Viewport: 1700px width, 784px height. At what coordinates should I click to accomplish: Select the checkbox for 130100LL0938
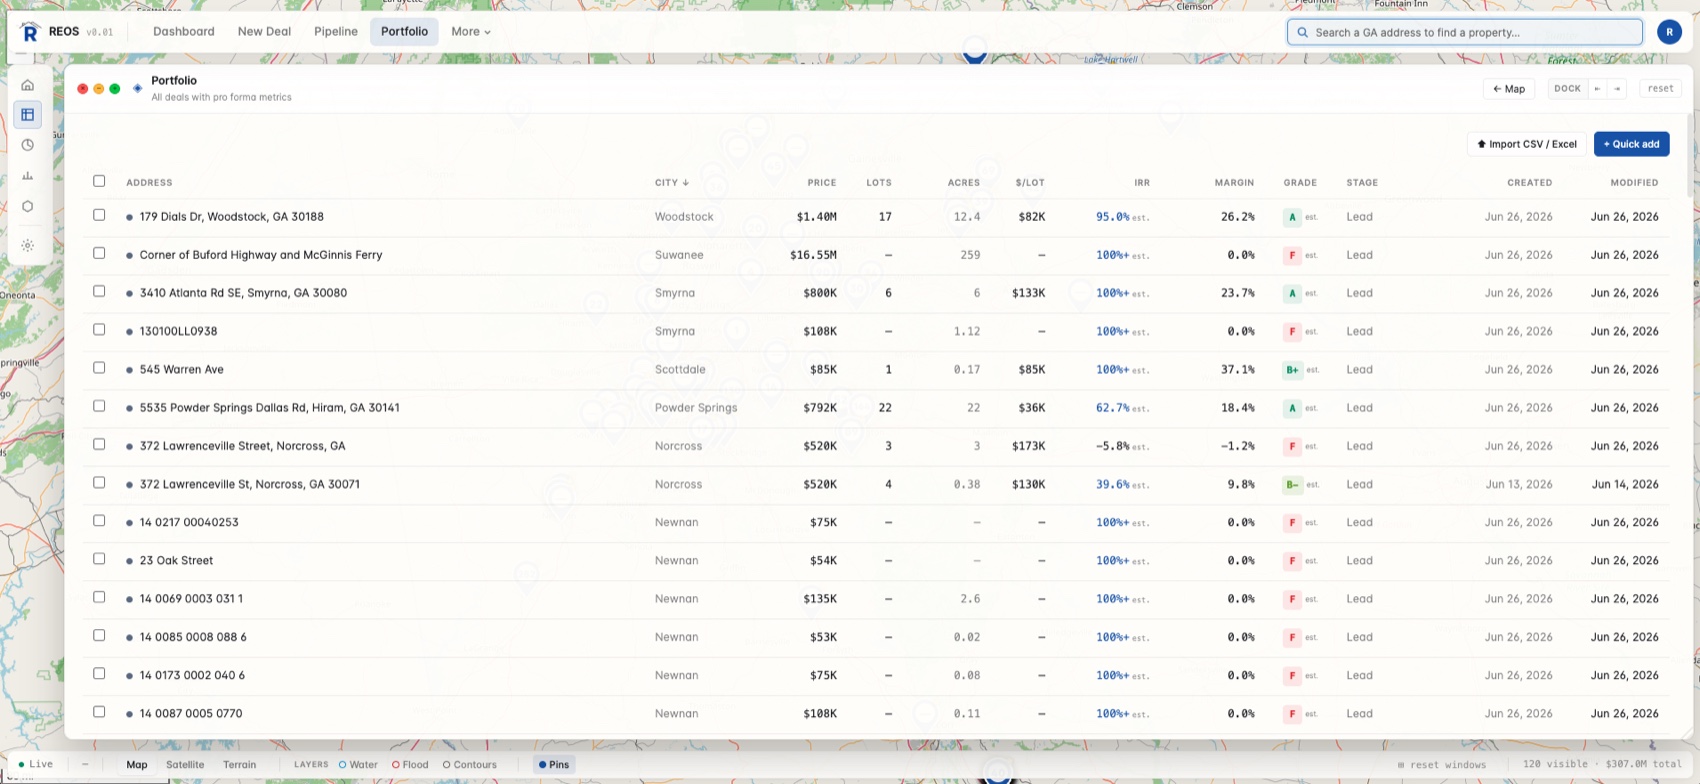pos(99,329)
